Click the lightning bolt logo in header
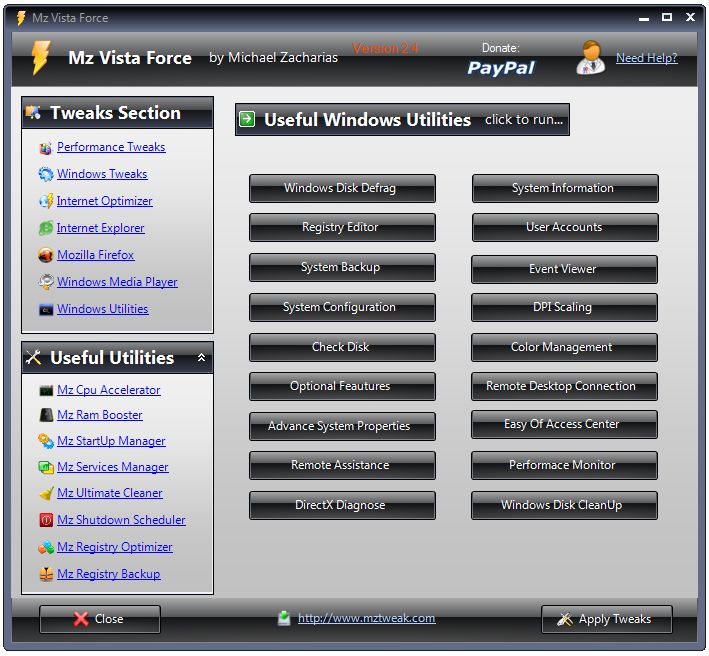The height and width of the screenshot is (656, 709). point(40,57)
